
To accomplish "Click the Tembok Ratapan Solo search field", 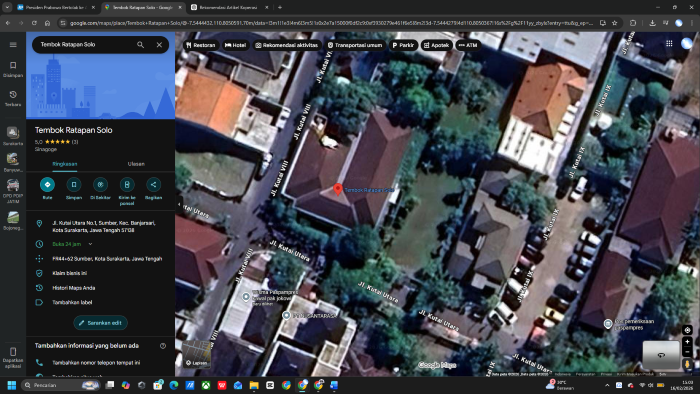I will coord(85,45).
